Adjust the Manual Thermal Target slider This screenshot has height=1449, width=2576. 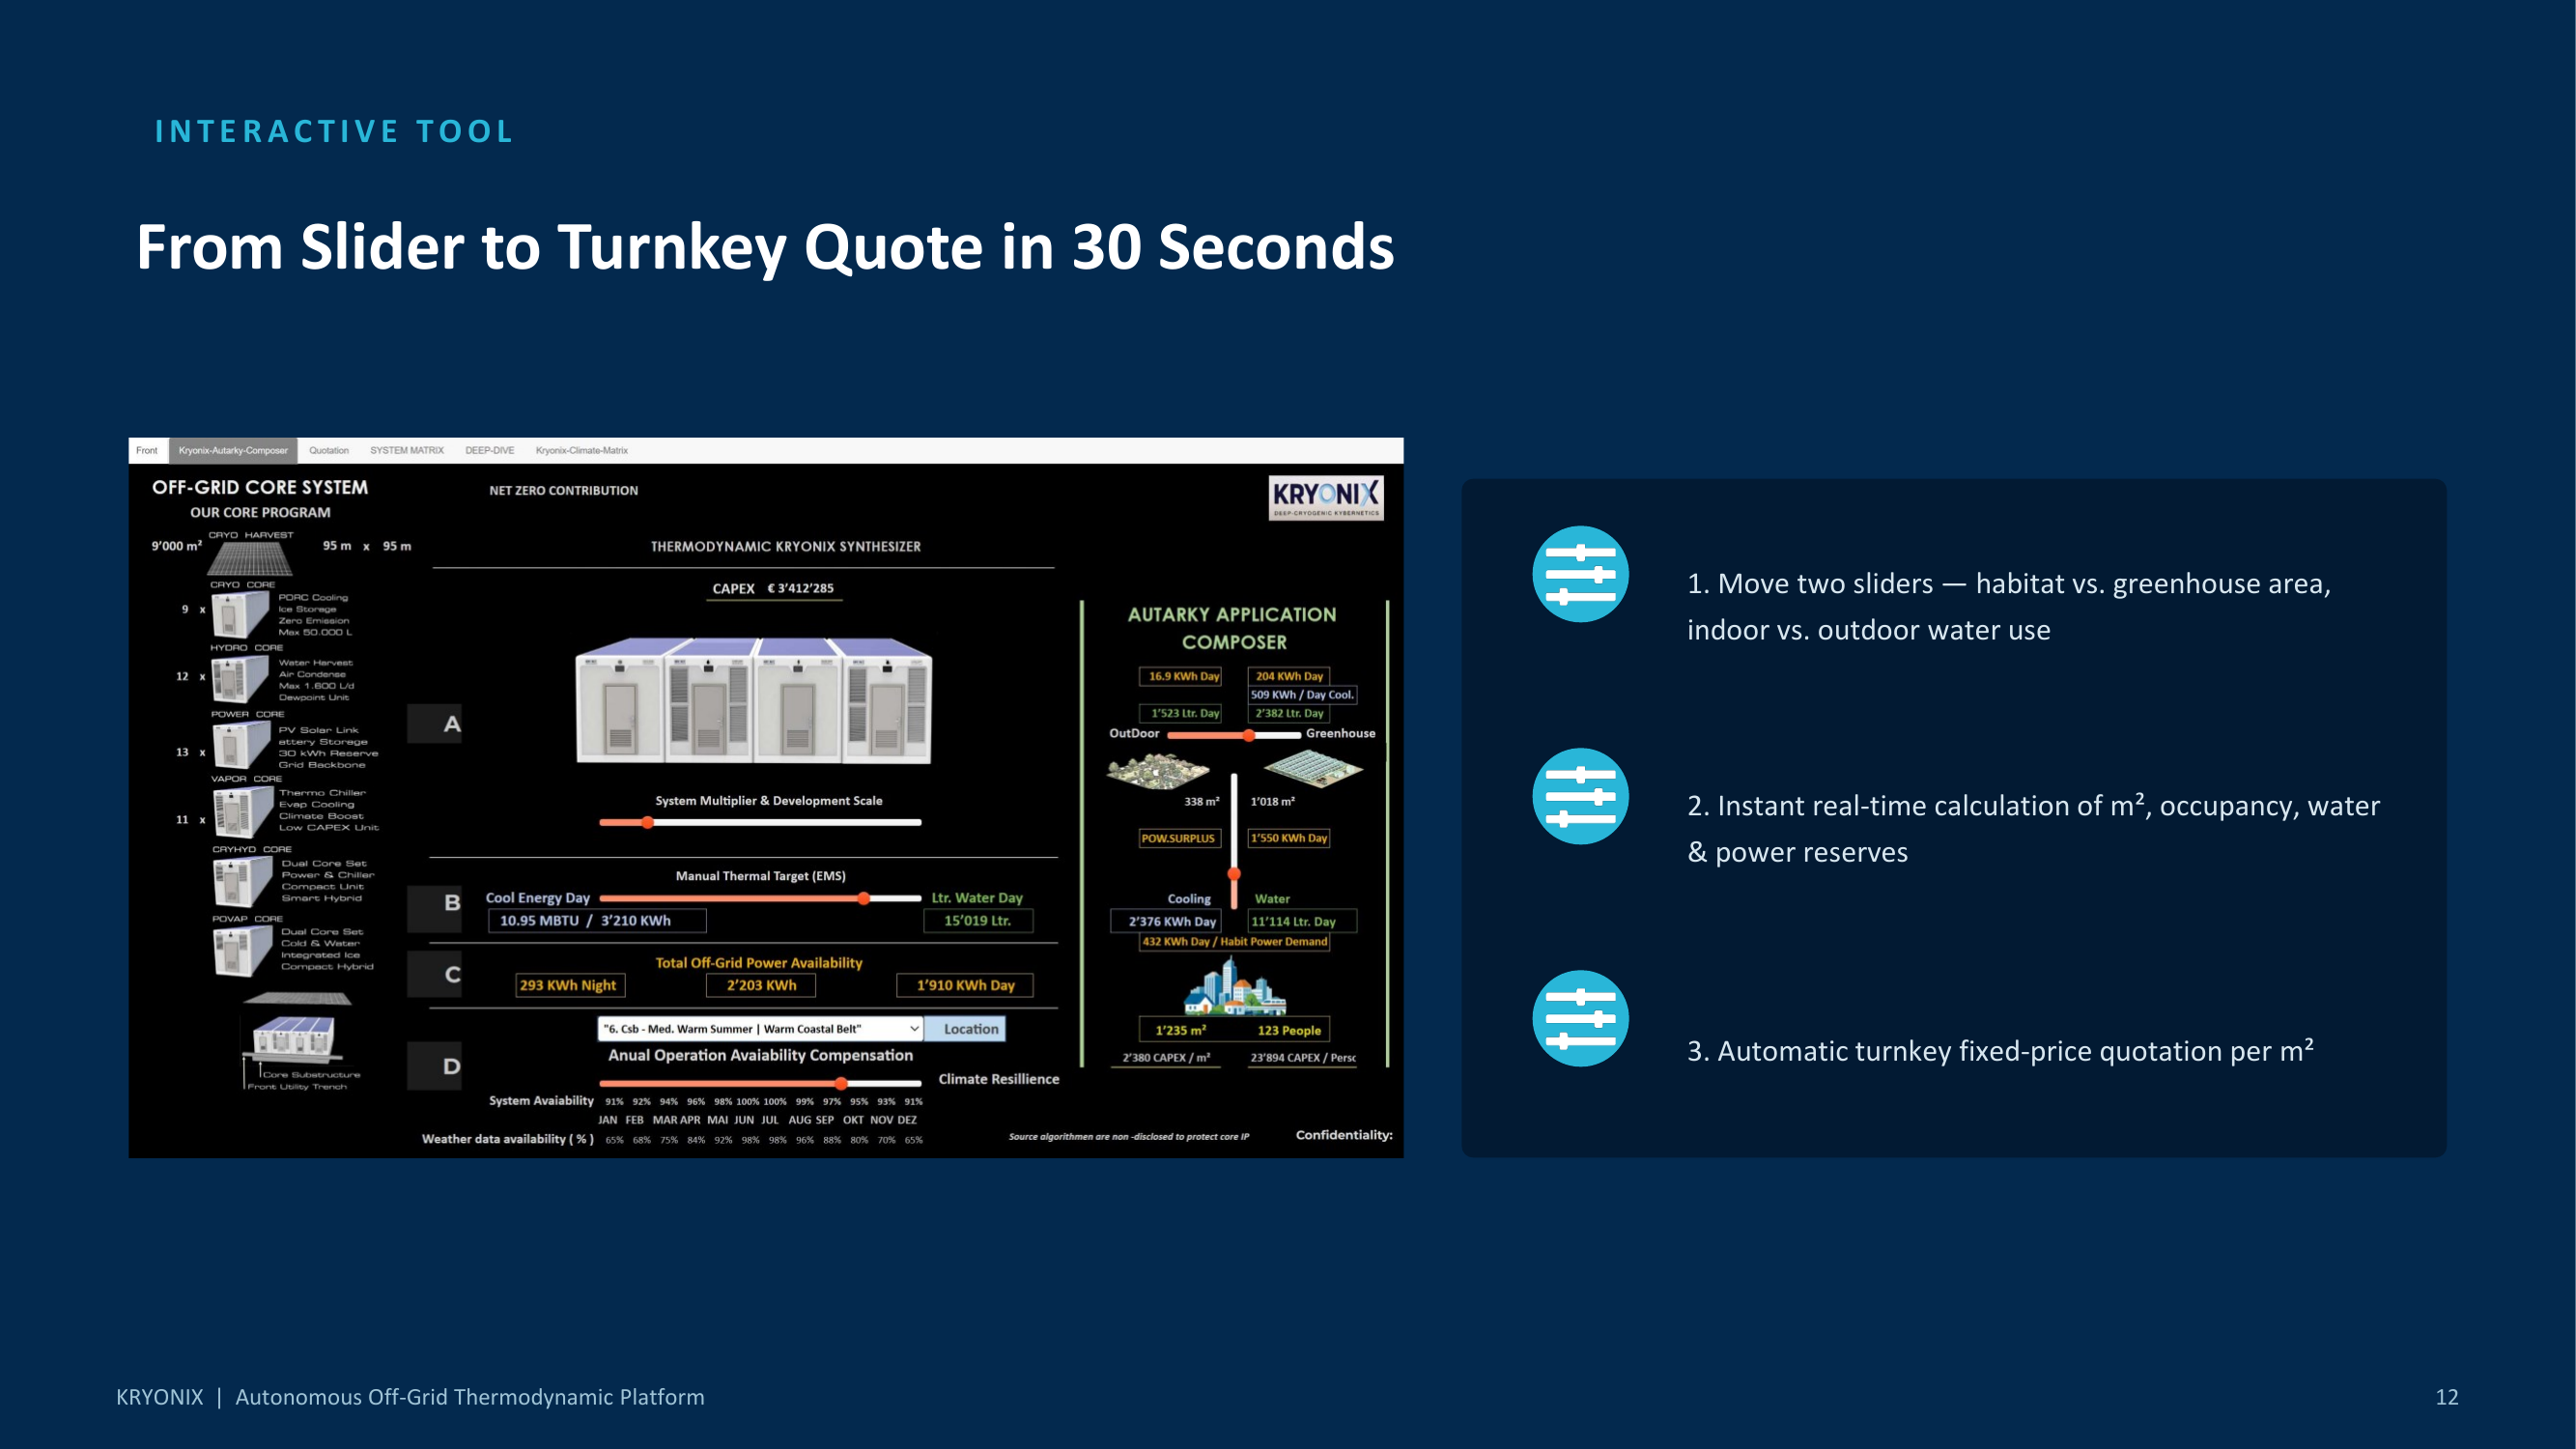click(760, 898)
